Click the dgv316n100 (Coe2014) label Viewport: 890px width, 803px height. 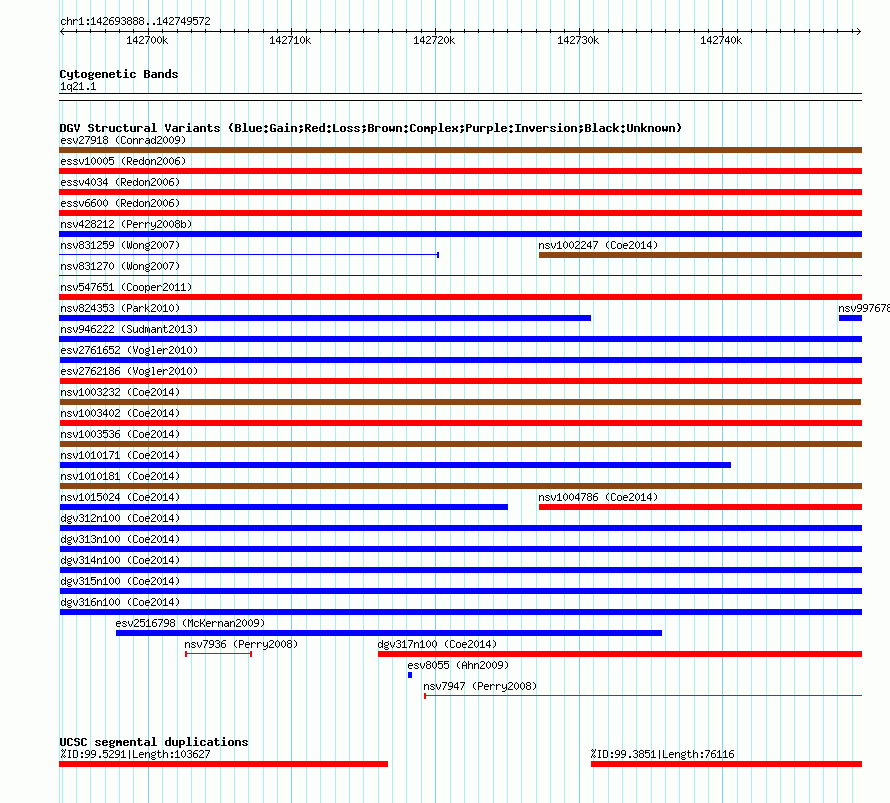[120, 602]
